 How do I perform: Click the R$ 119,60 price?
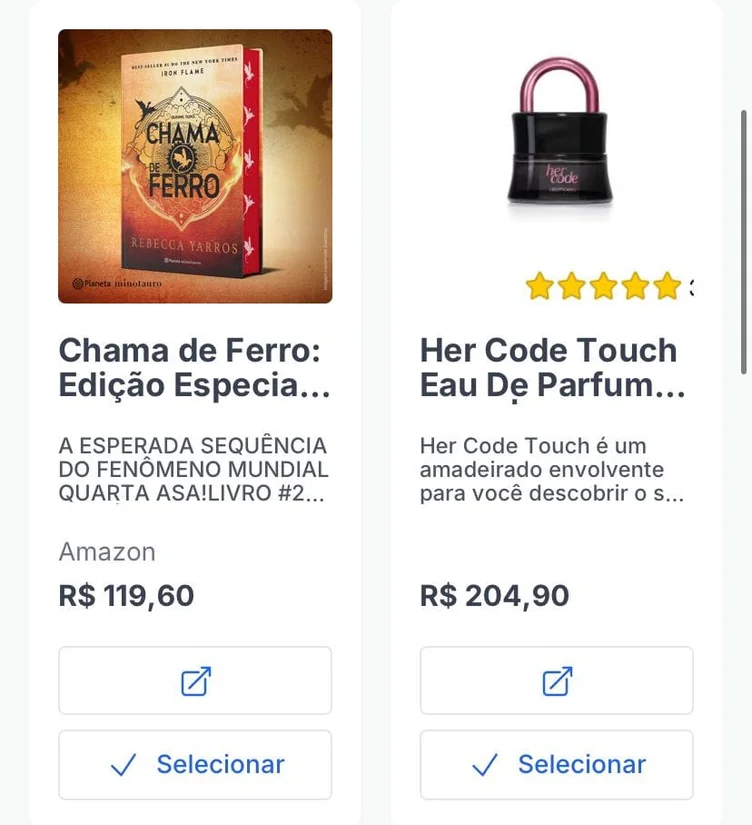[x=126, y=596]
